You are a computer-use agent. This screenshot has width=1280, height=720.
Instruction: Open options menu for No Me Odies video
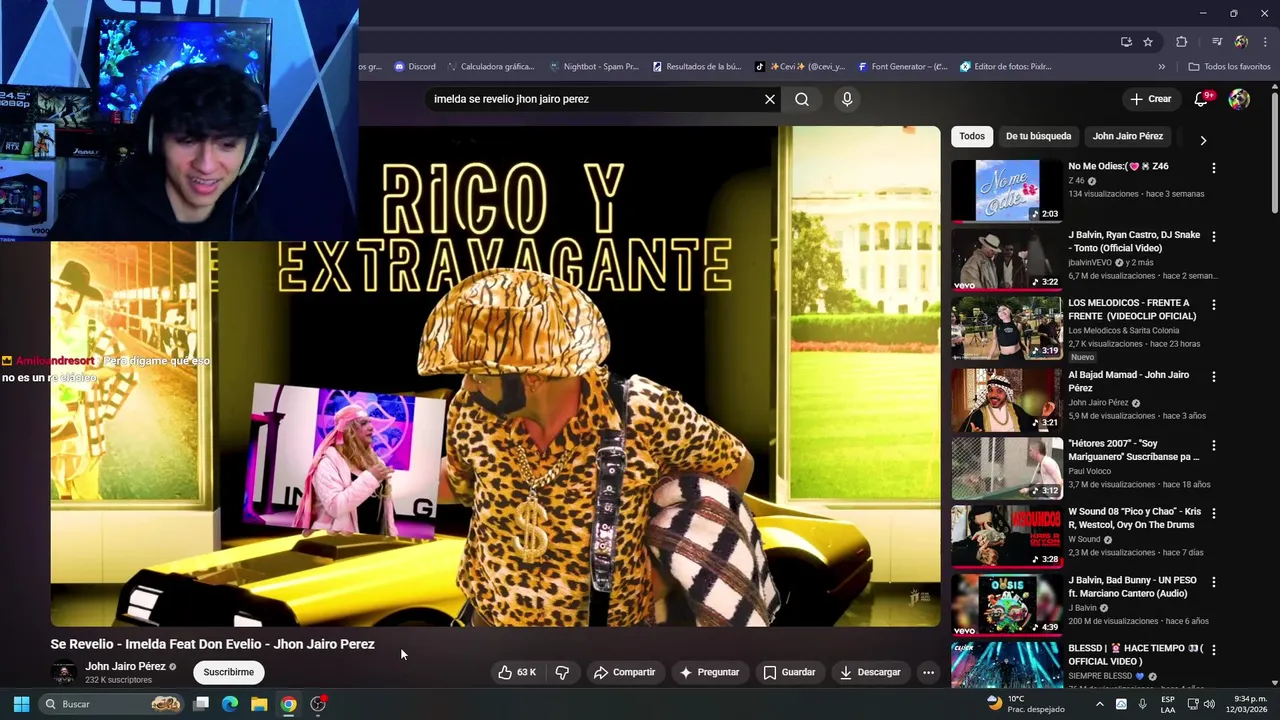pos(1213,168)
